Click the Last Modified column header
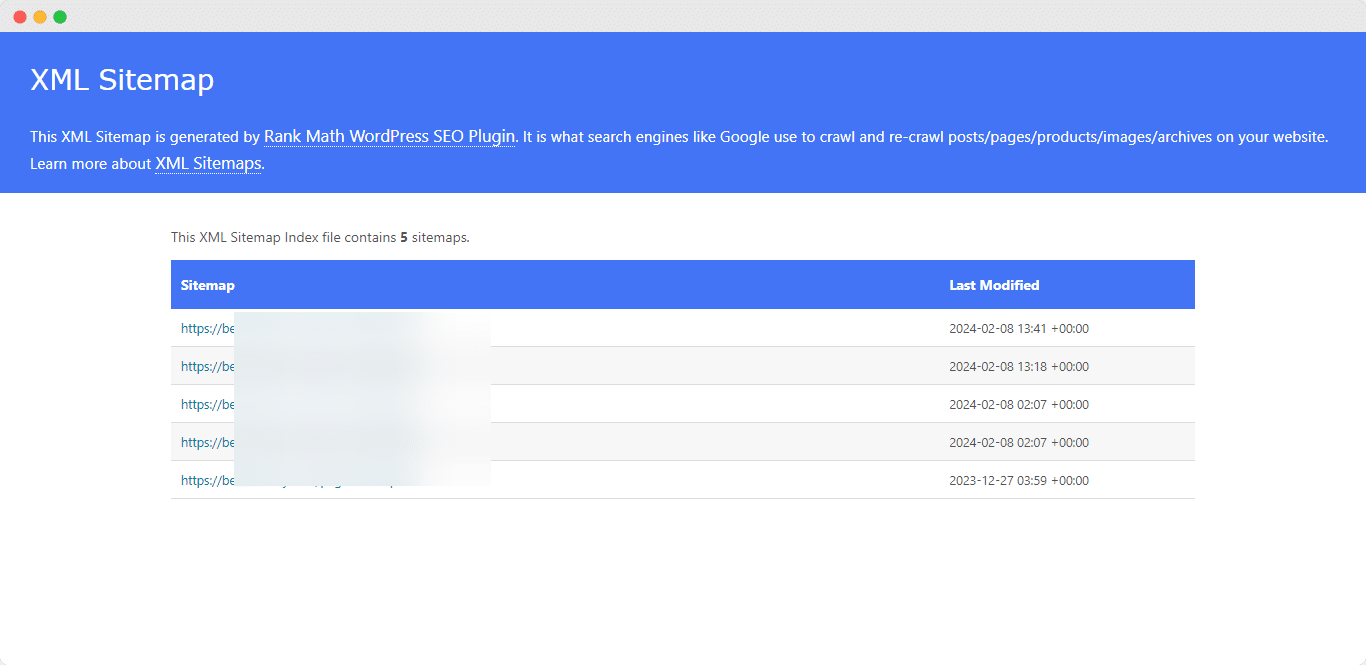Viewport: 1366px width, 665px height. point(994,285)
